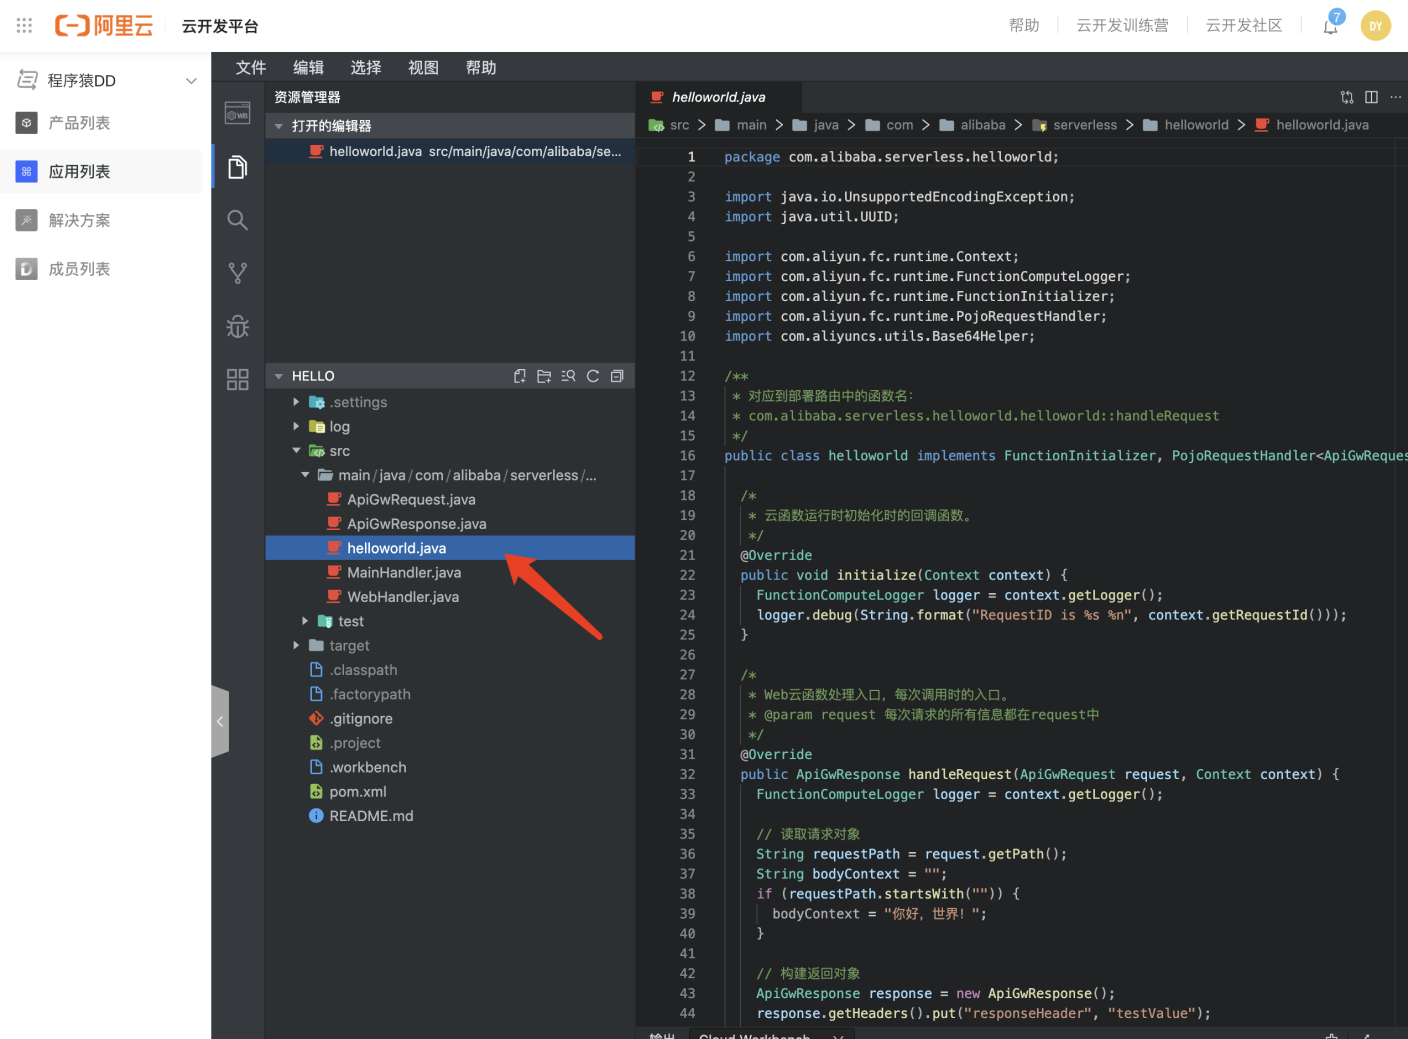Open the 选择 menu
Image resolution: width=1408 pixels, height=1039 pixels.
(x=366, y=67)
